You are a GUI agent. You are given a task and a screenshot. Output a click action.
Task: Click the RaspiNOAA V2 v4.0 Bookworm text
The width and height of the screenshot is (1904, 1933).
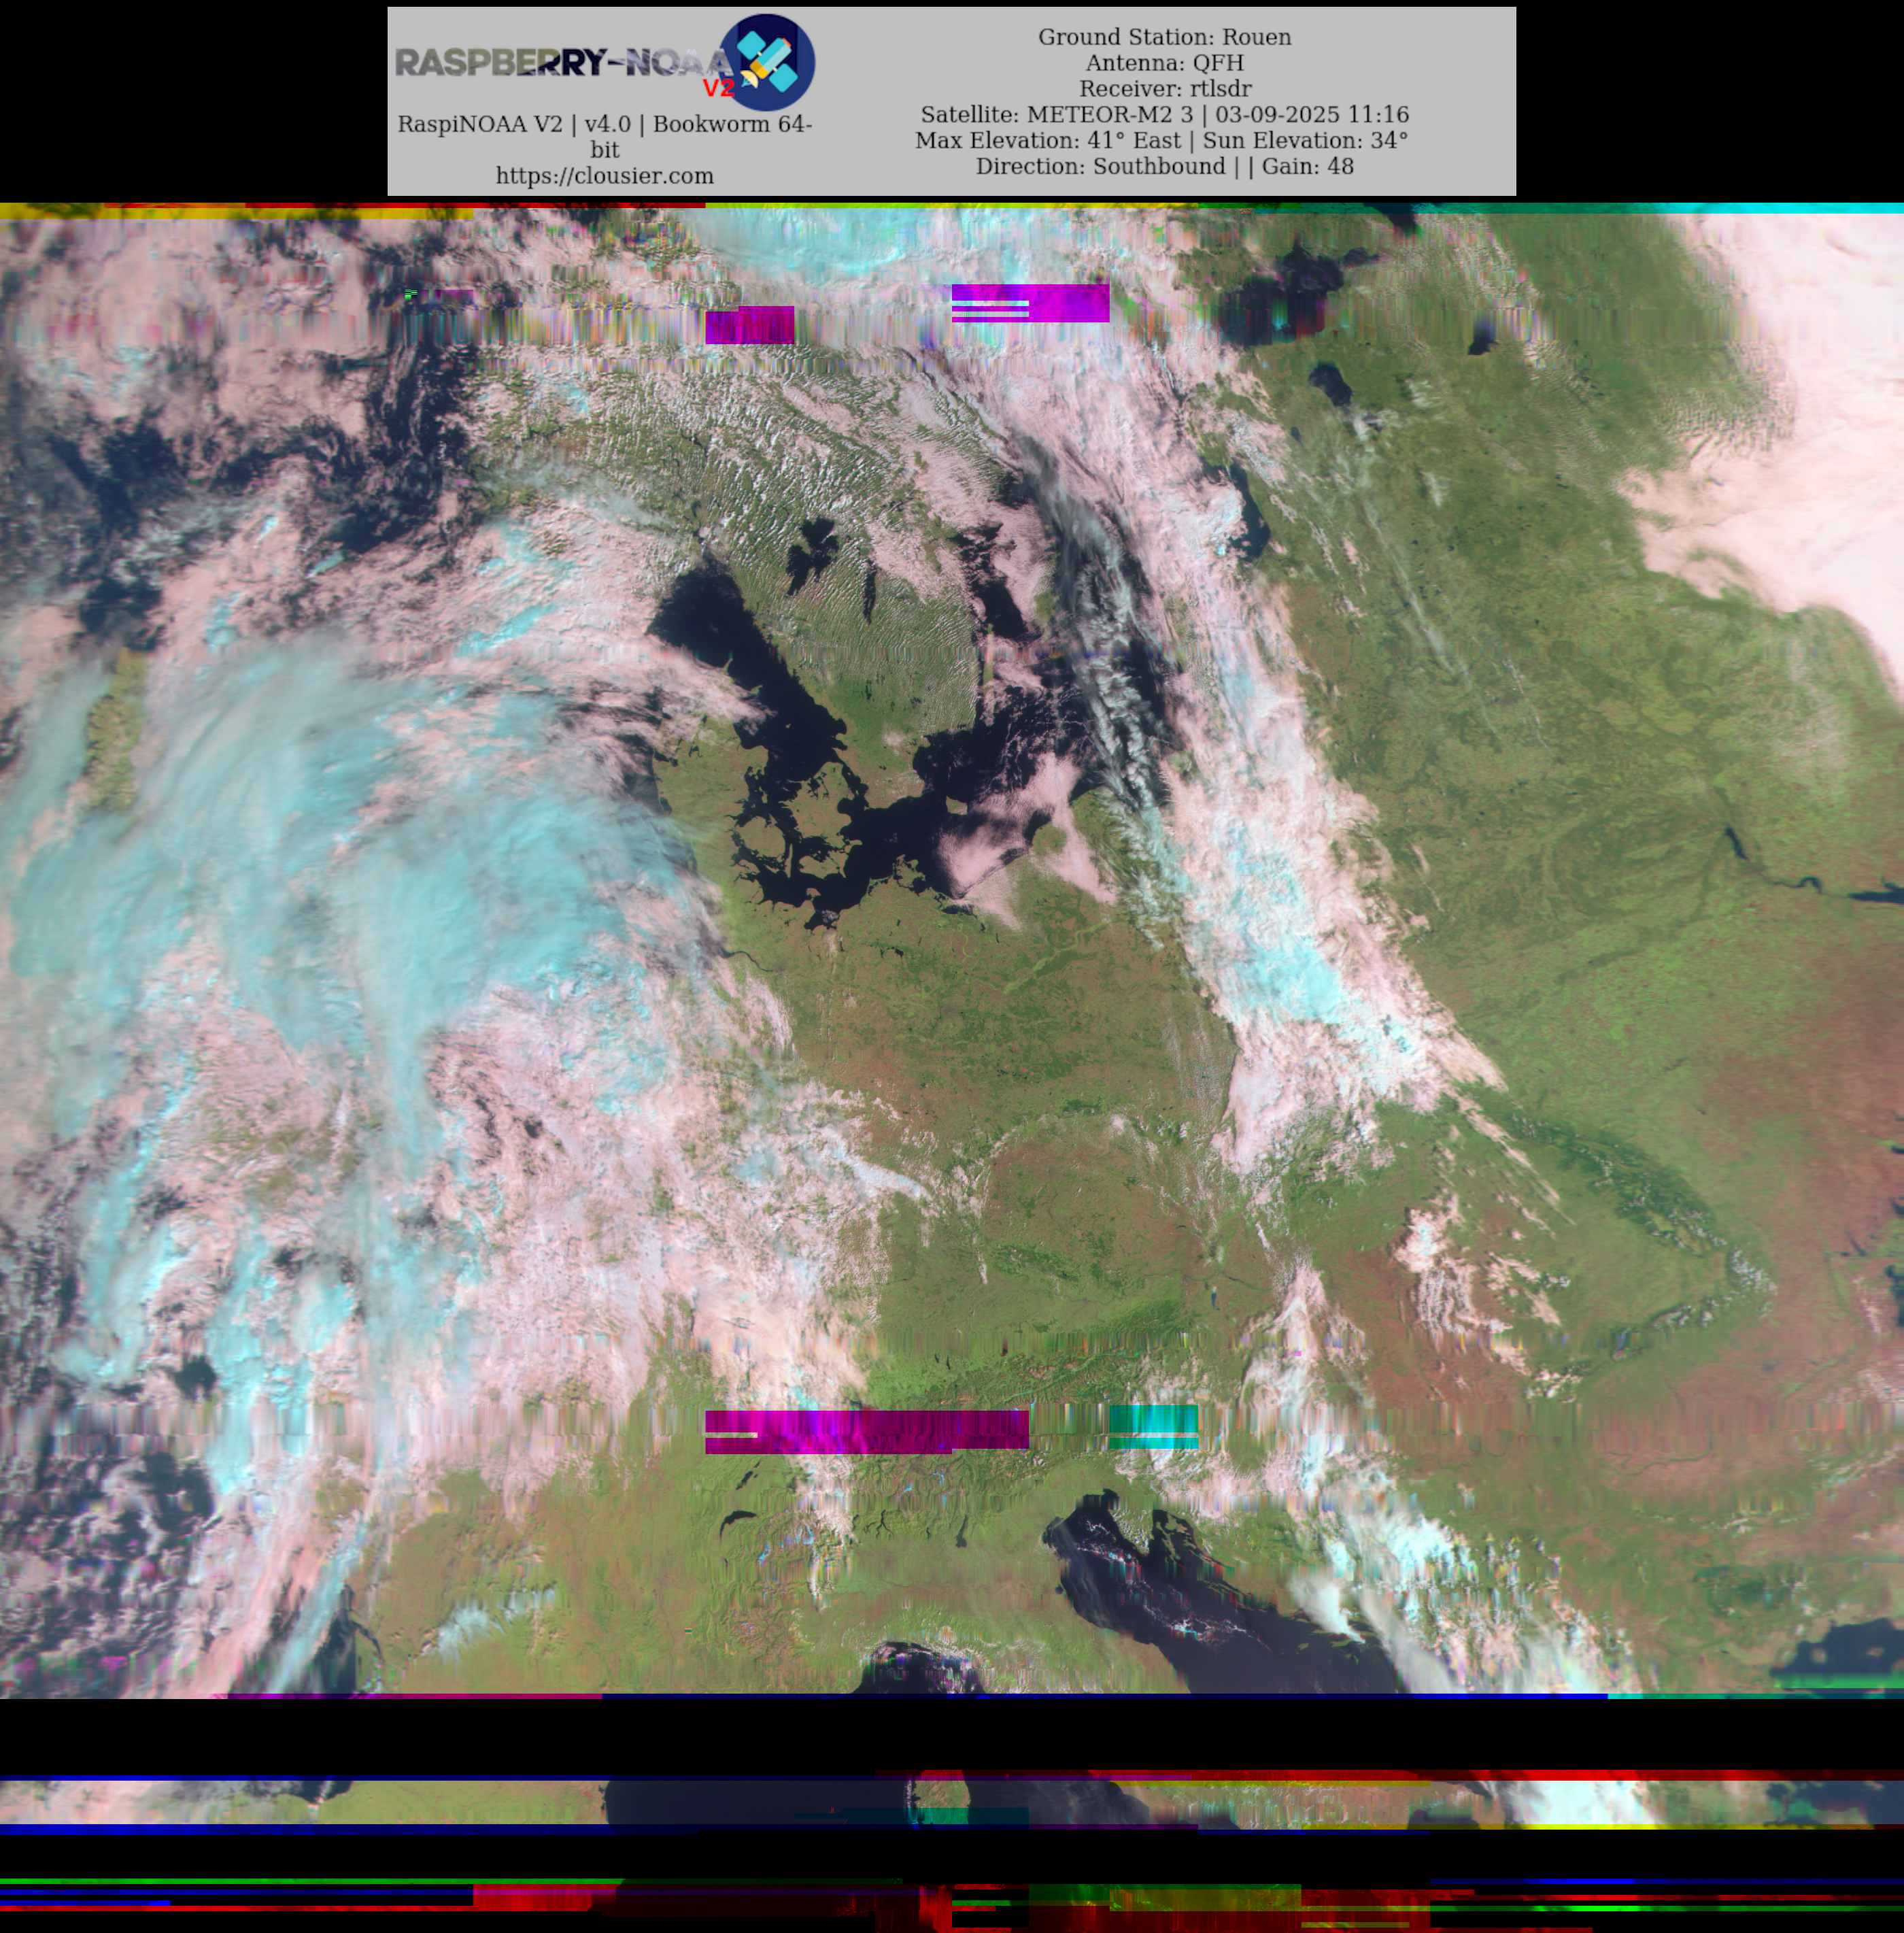click(x=605, y=125)
